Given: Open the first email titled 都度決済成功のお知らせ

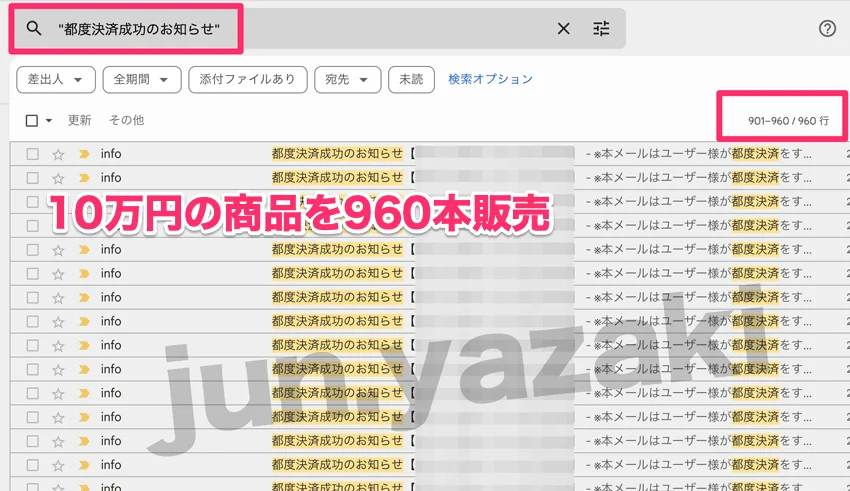Looking at the screenshot, I should [337, 154].
